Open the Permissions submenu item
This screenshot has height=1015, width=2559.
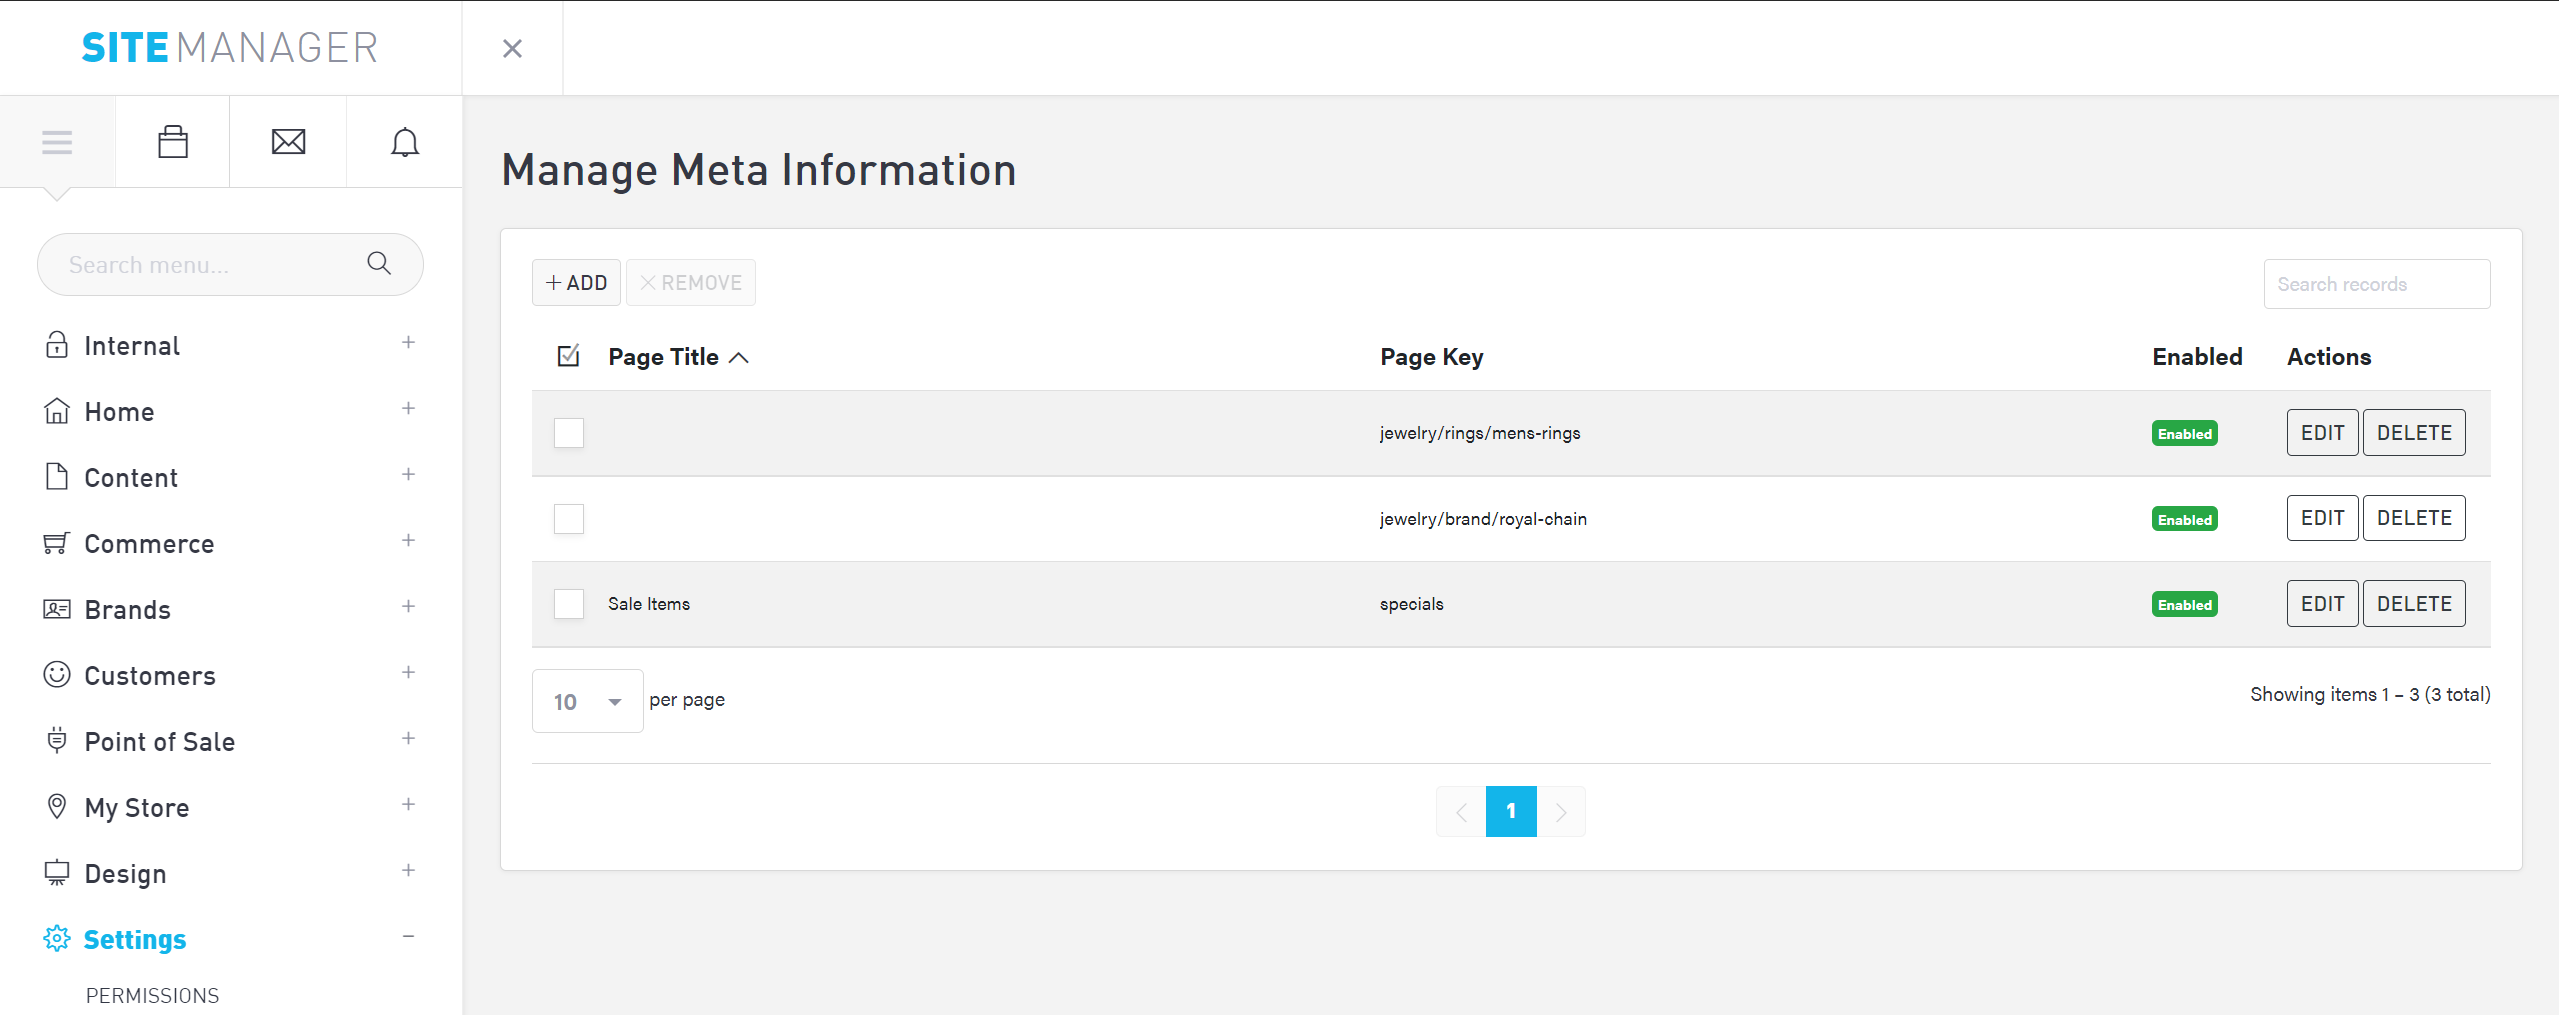click(152, 996)
